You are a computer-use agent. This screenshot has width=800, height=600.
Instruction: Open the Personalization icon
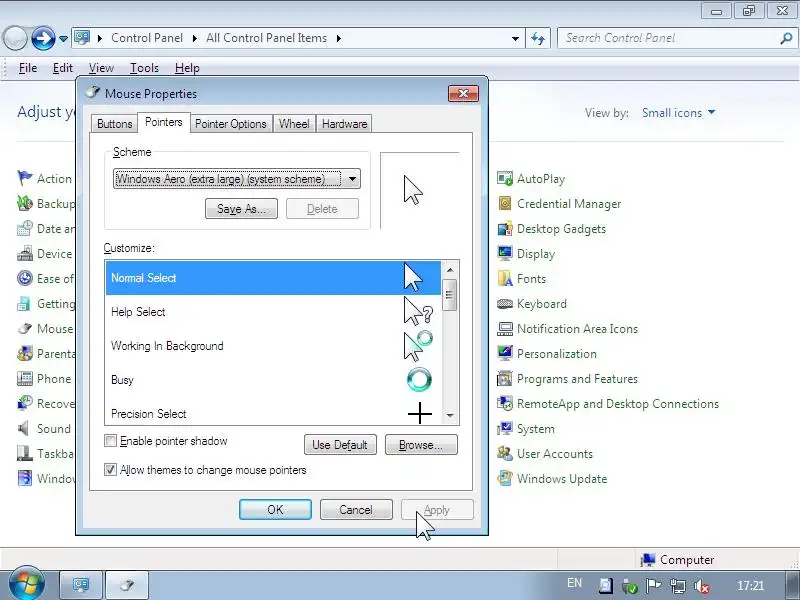pyautogui.click(x=505, y=354)
